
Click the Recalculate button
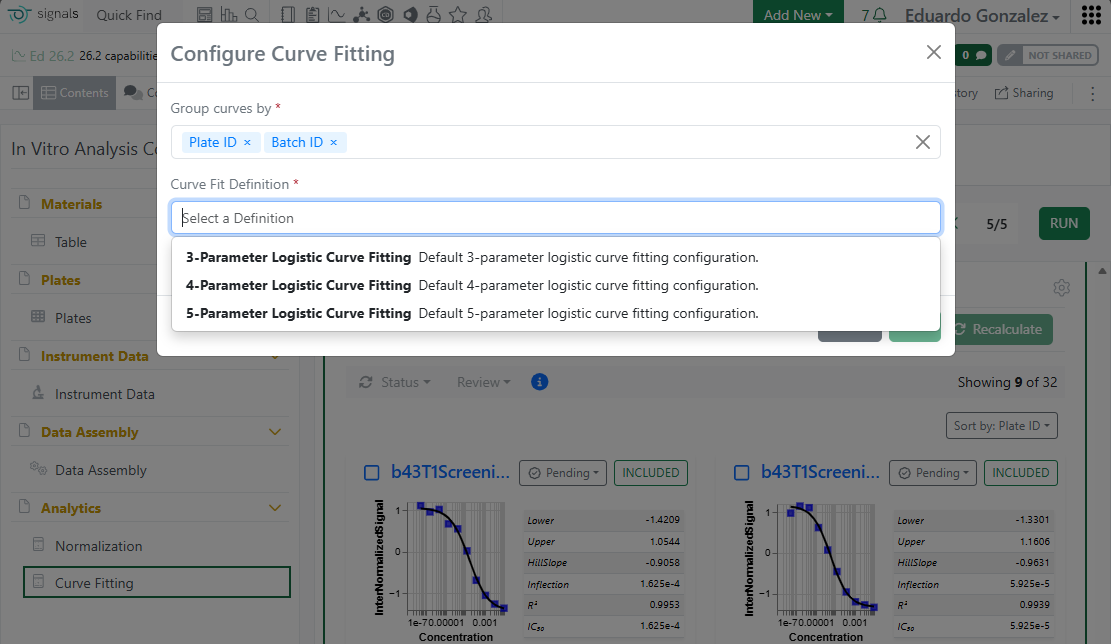(998, 329)
